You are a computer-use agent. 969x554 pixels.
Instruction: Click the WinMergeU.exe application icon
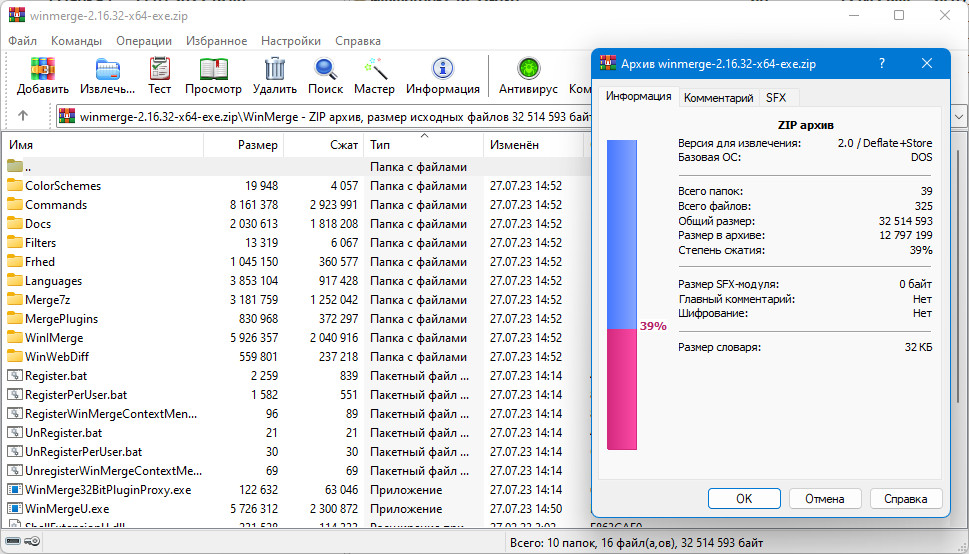(x=15, y=509)
